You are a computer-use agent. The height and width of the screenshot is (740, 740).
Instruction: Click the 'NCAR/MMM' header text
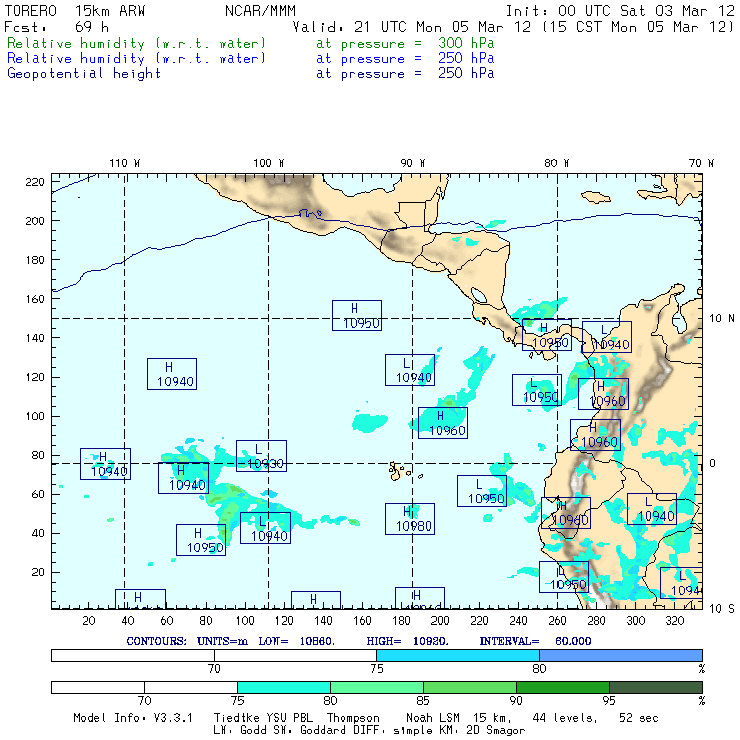260,11
